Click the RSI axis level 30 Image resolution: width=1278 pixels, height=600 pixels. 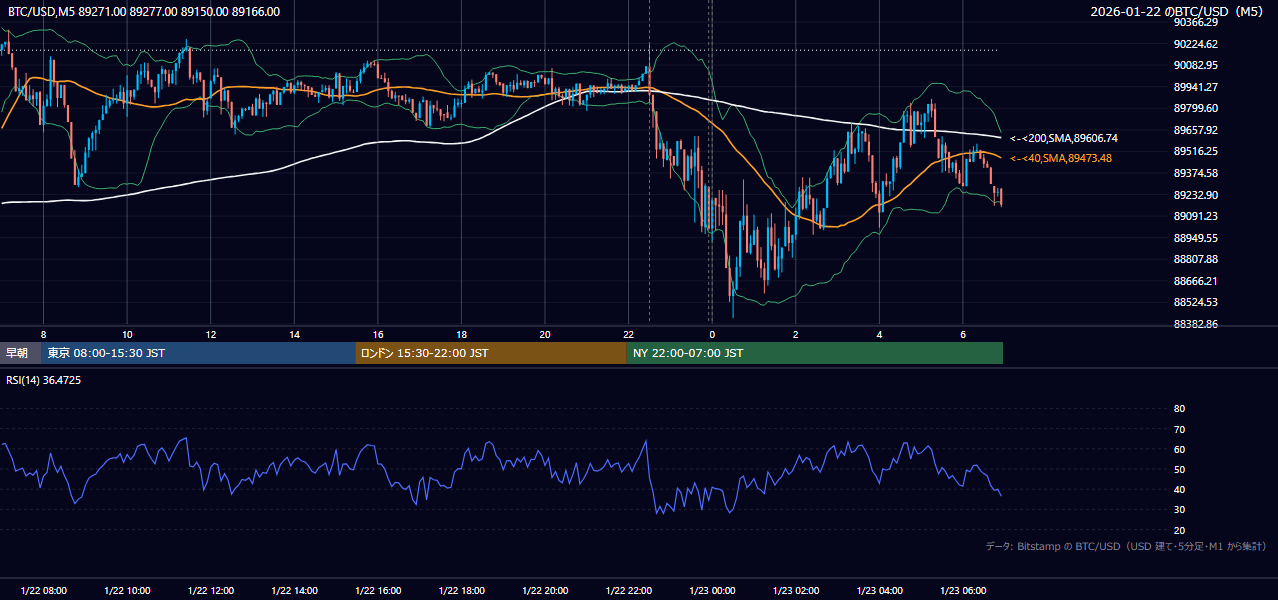point(1179,510)
